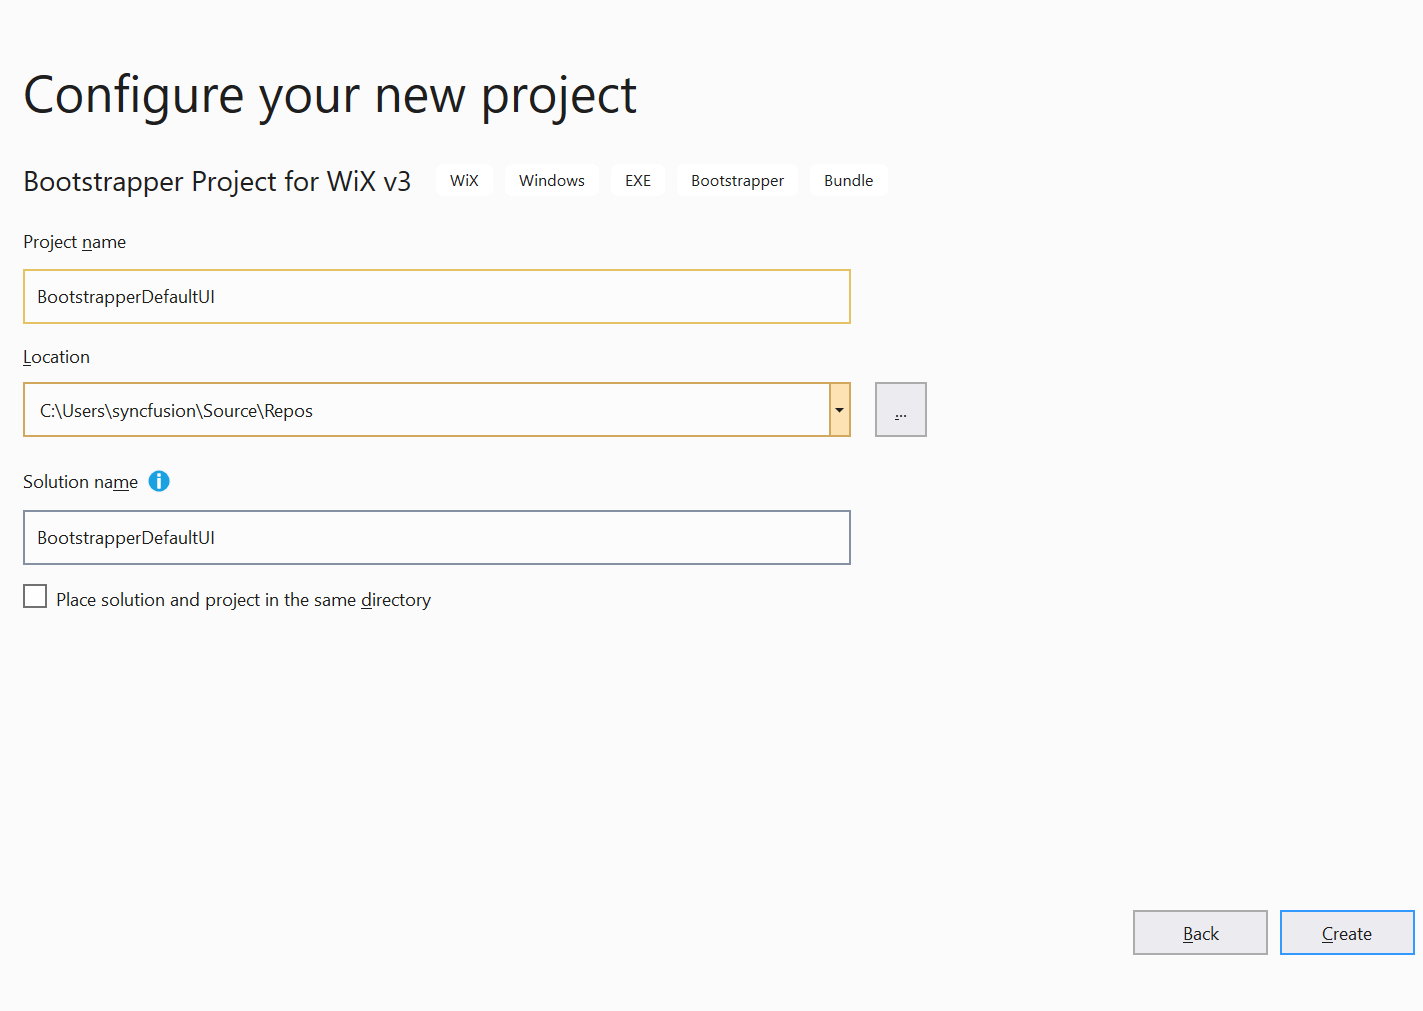Click the "Place solution and project" label text

(243, 600)
